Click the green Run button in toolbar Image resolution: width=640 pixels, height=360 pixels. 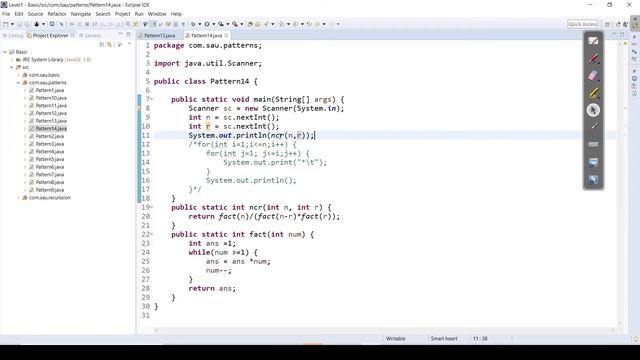pyautogui.click(x=207, y=24)
